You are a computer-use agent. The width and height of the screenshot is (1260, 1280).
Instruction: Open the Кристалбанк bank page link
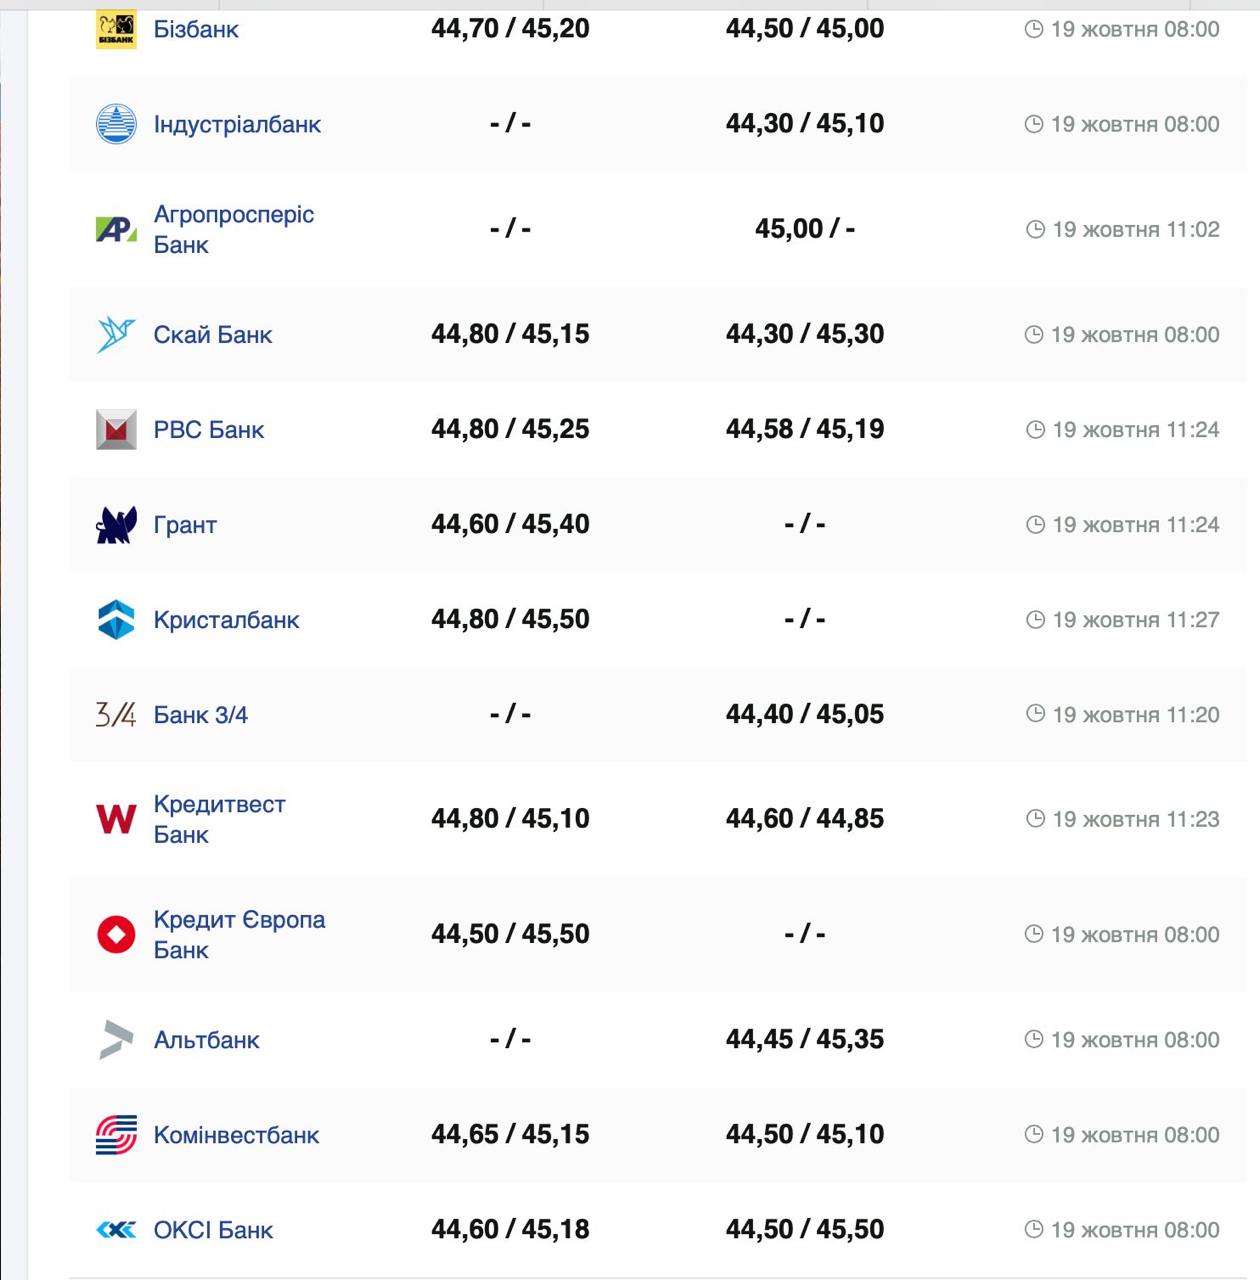(226, 620)
